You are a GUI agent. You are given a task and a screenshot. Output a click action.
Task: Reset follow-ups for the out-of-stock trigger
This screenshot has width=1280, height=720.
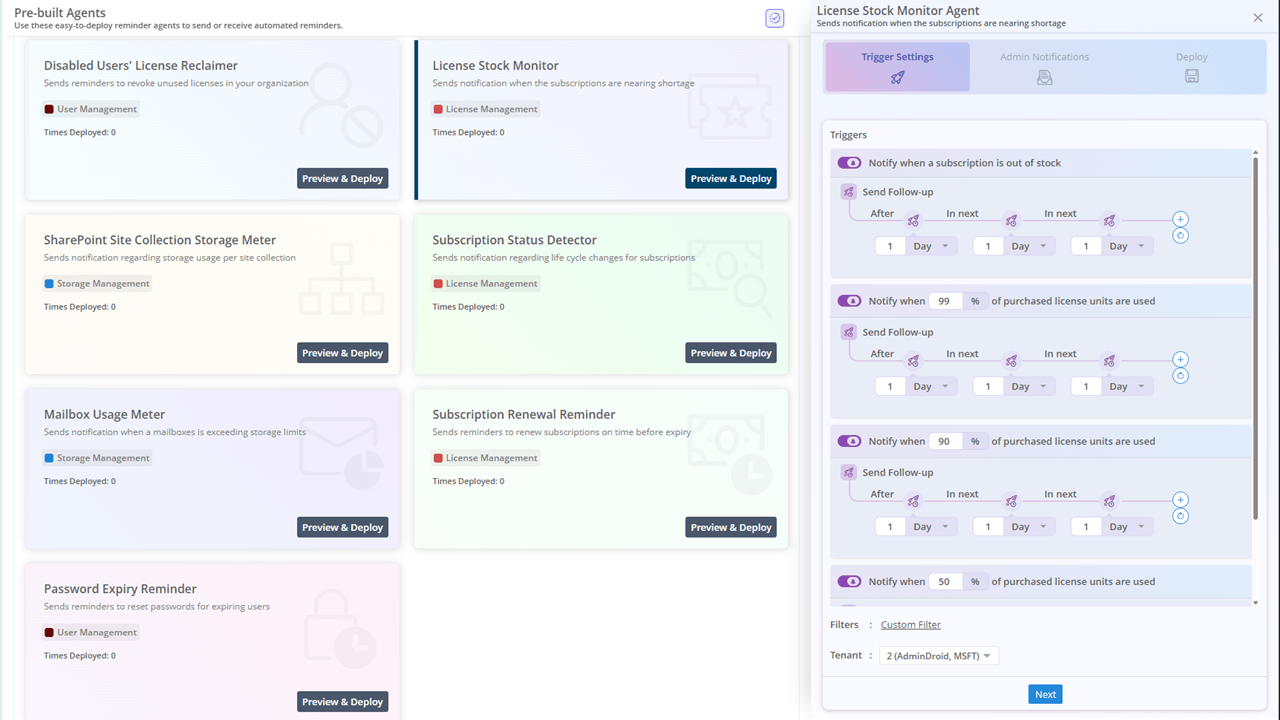click(x=1180, y=236)
